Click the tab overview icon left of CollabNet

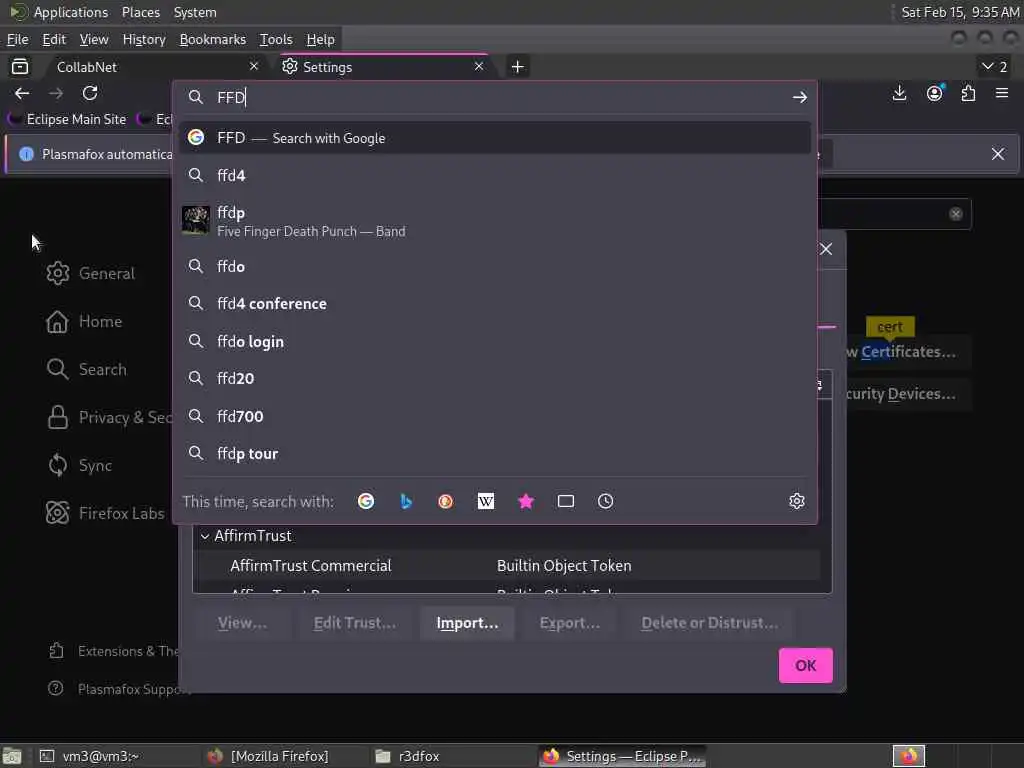click(20, 67)
